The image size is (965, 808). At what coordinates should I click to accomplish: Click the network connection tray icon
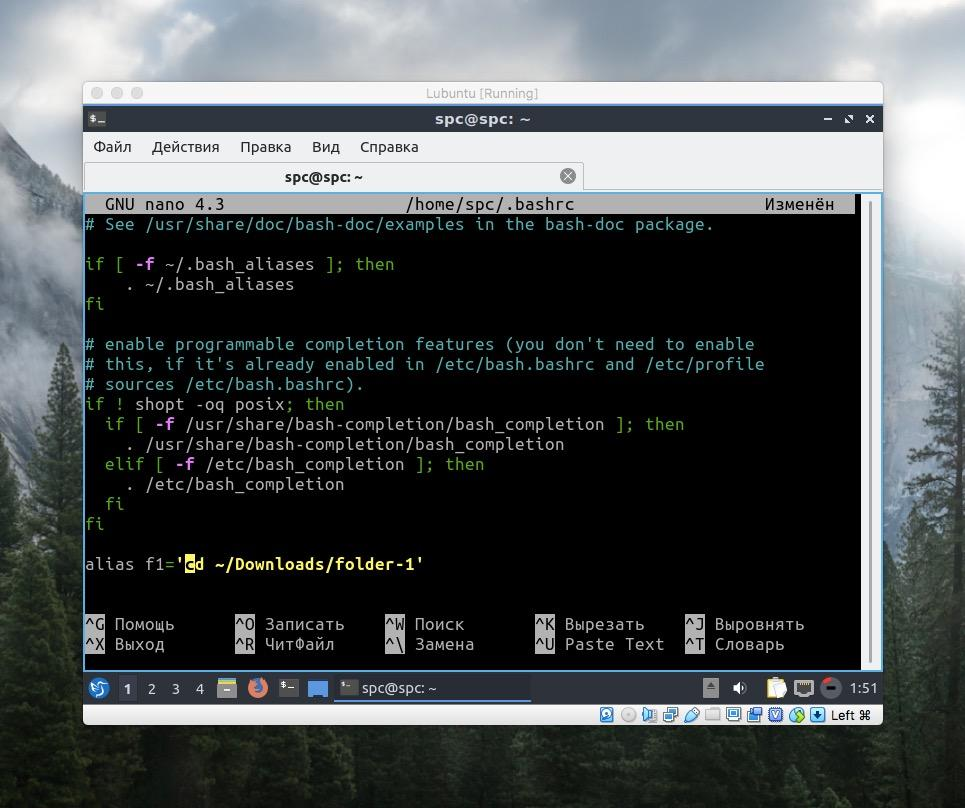804,688
